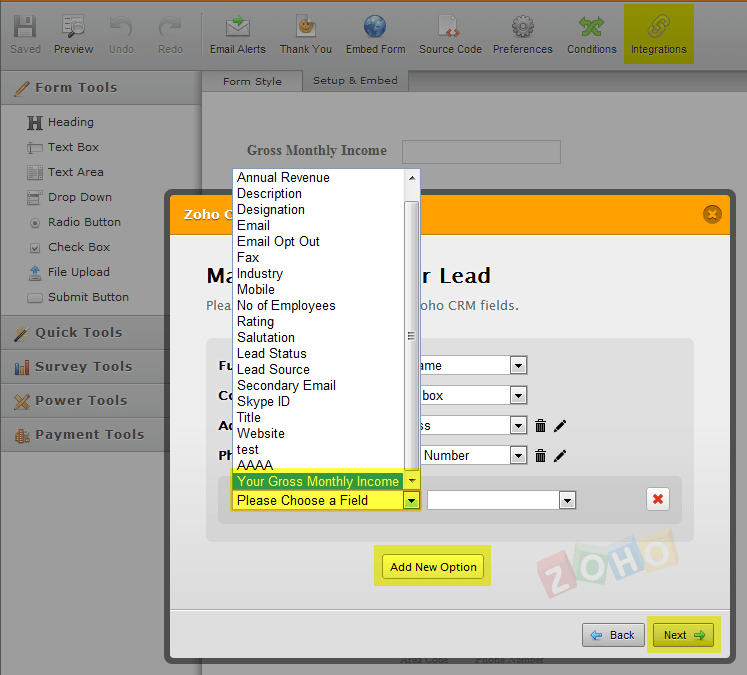Add a Heading element to form
Viewport: 747px width, 675px height.
(x=60, y=122)
